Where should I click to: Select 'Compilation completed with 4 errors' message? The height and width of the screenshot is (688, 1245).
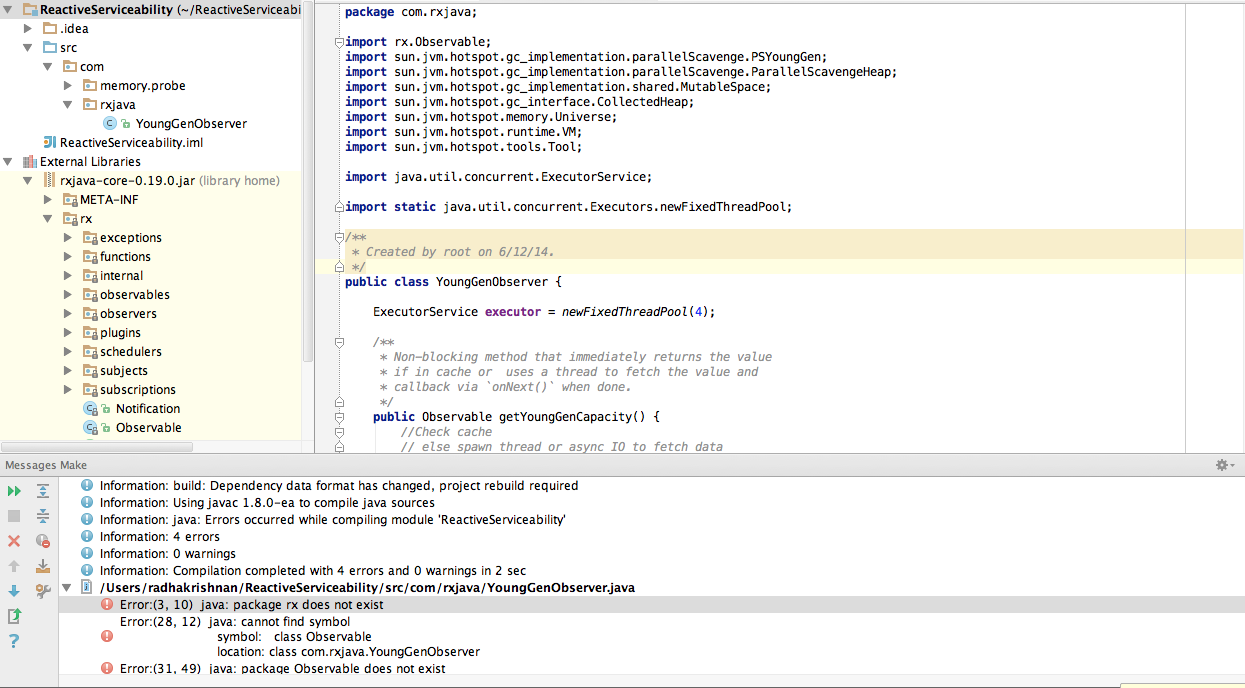[313, 571]
